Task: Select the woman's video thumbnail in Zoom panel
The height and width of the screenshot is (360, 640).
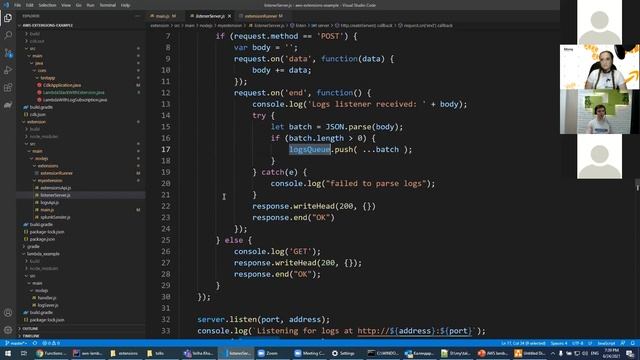Action: pos(599,67)
